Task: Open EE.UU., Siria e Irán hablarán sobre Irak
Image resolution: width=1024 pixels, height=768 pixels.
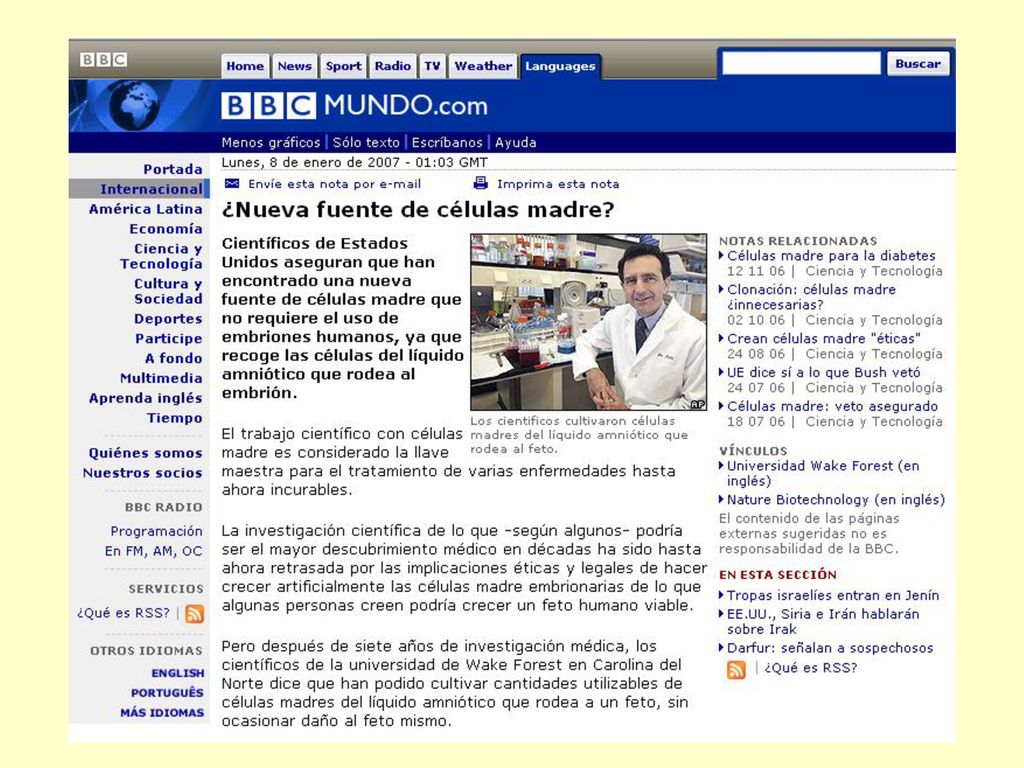Action: click(823, 621)
